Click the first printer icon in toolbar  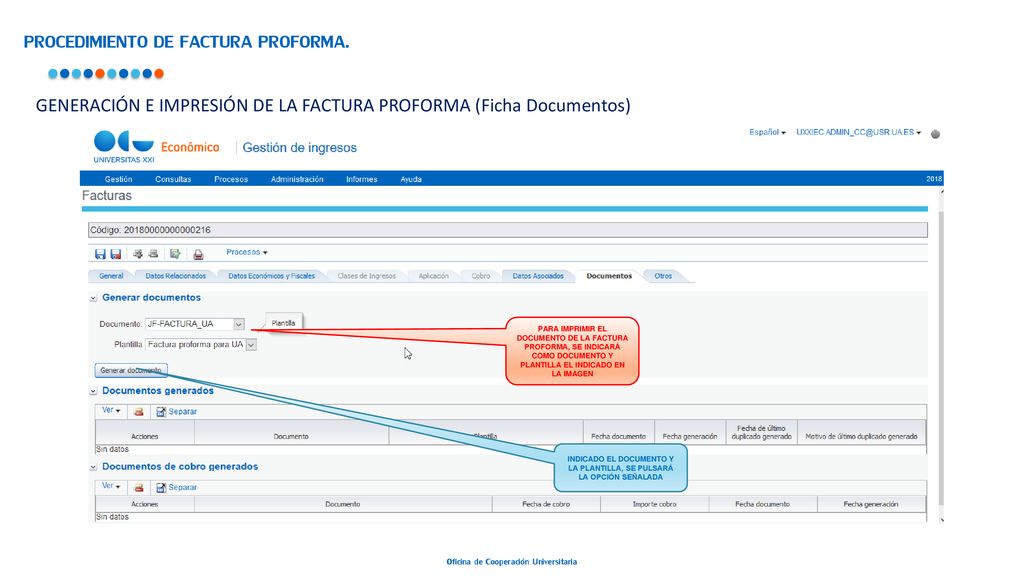(138, 253)
